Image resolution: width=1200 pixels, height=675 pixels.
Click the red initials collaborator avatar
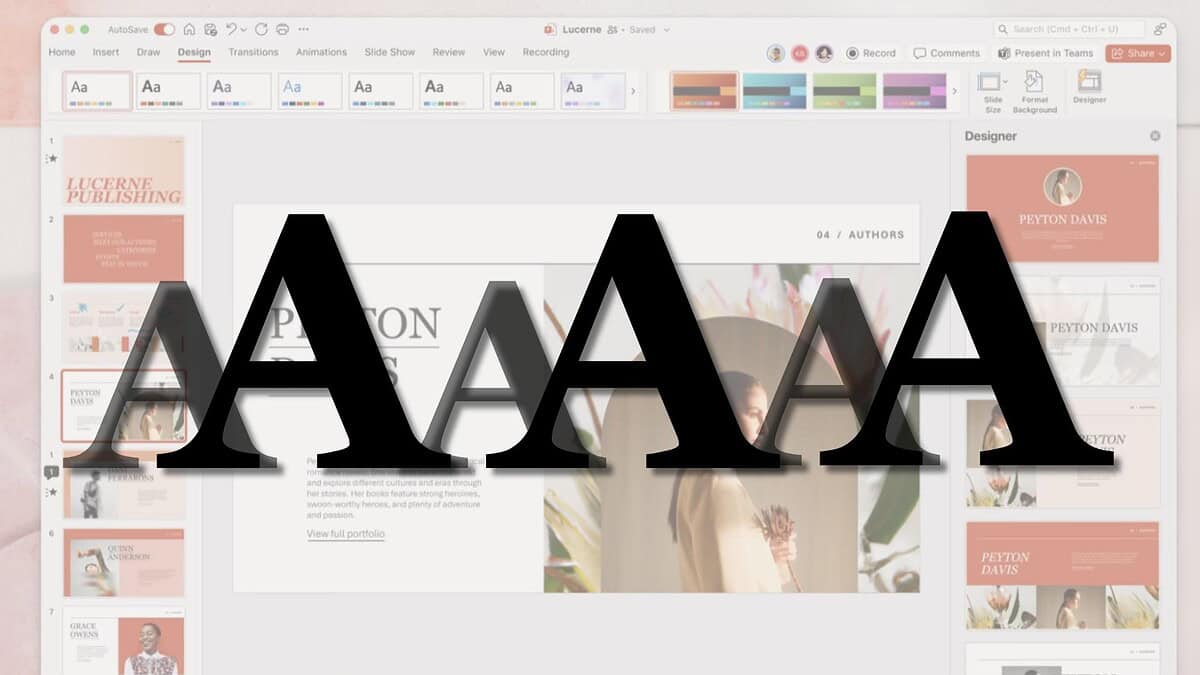pos(800,53)
